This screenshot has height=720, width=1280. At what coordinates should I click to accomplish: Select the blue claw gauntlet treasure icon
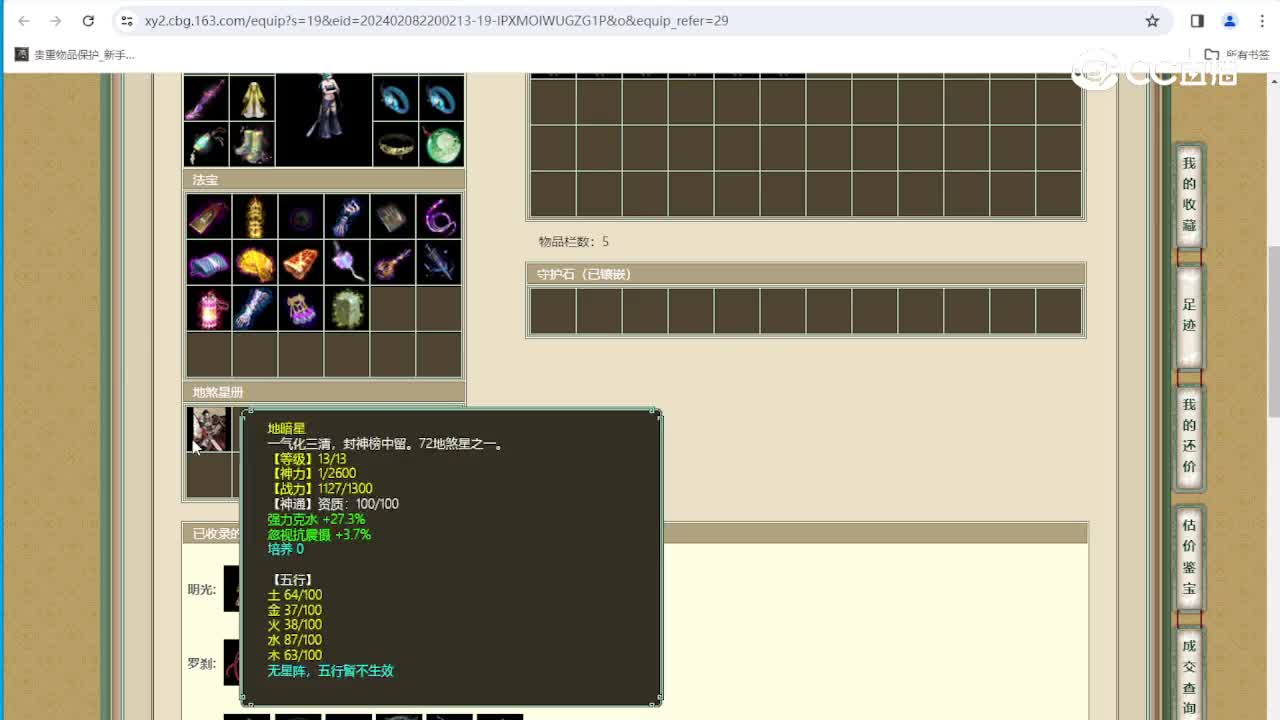[346, 216]
